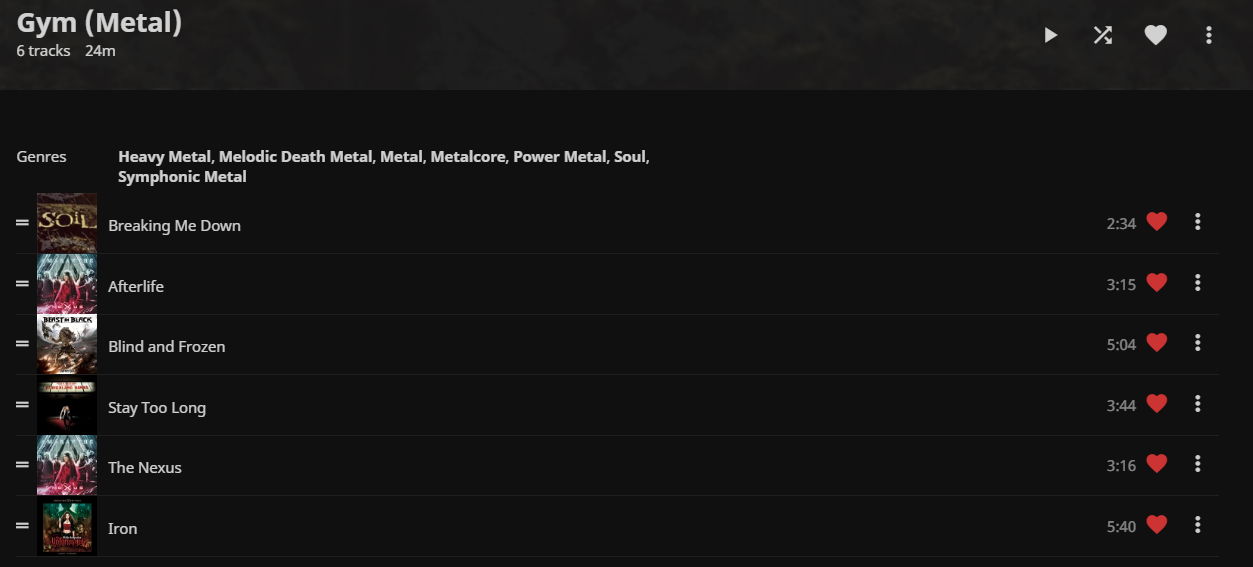Open more options for The Nexus

click(1198, 464)
